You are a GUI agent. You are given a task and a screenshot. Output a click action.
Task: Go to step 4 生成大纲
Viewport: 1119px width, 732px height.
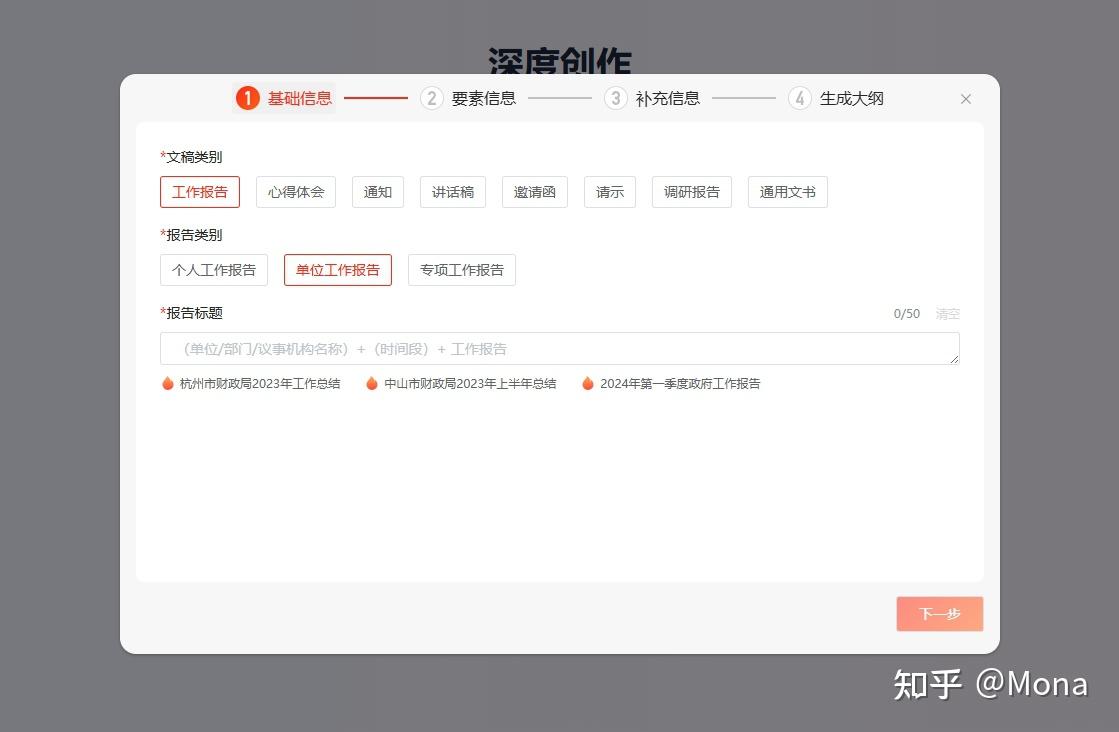pos(836,98)
